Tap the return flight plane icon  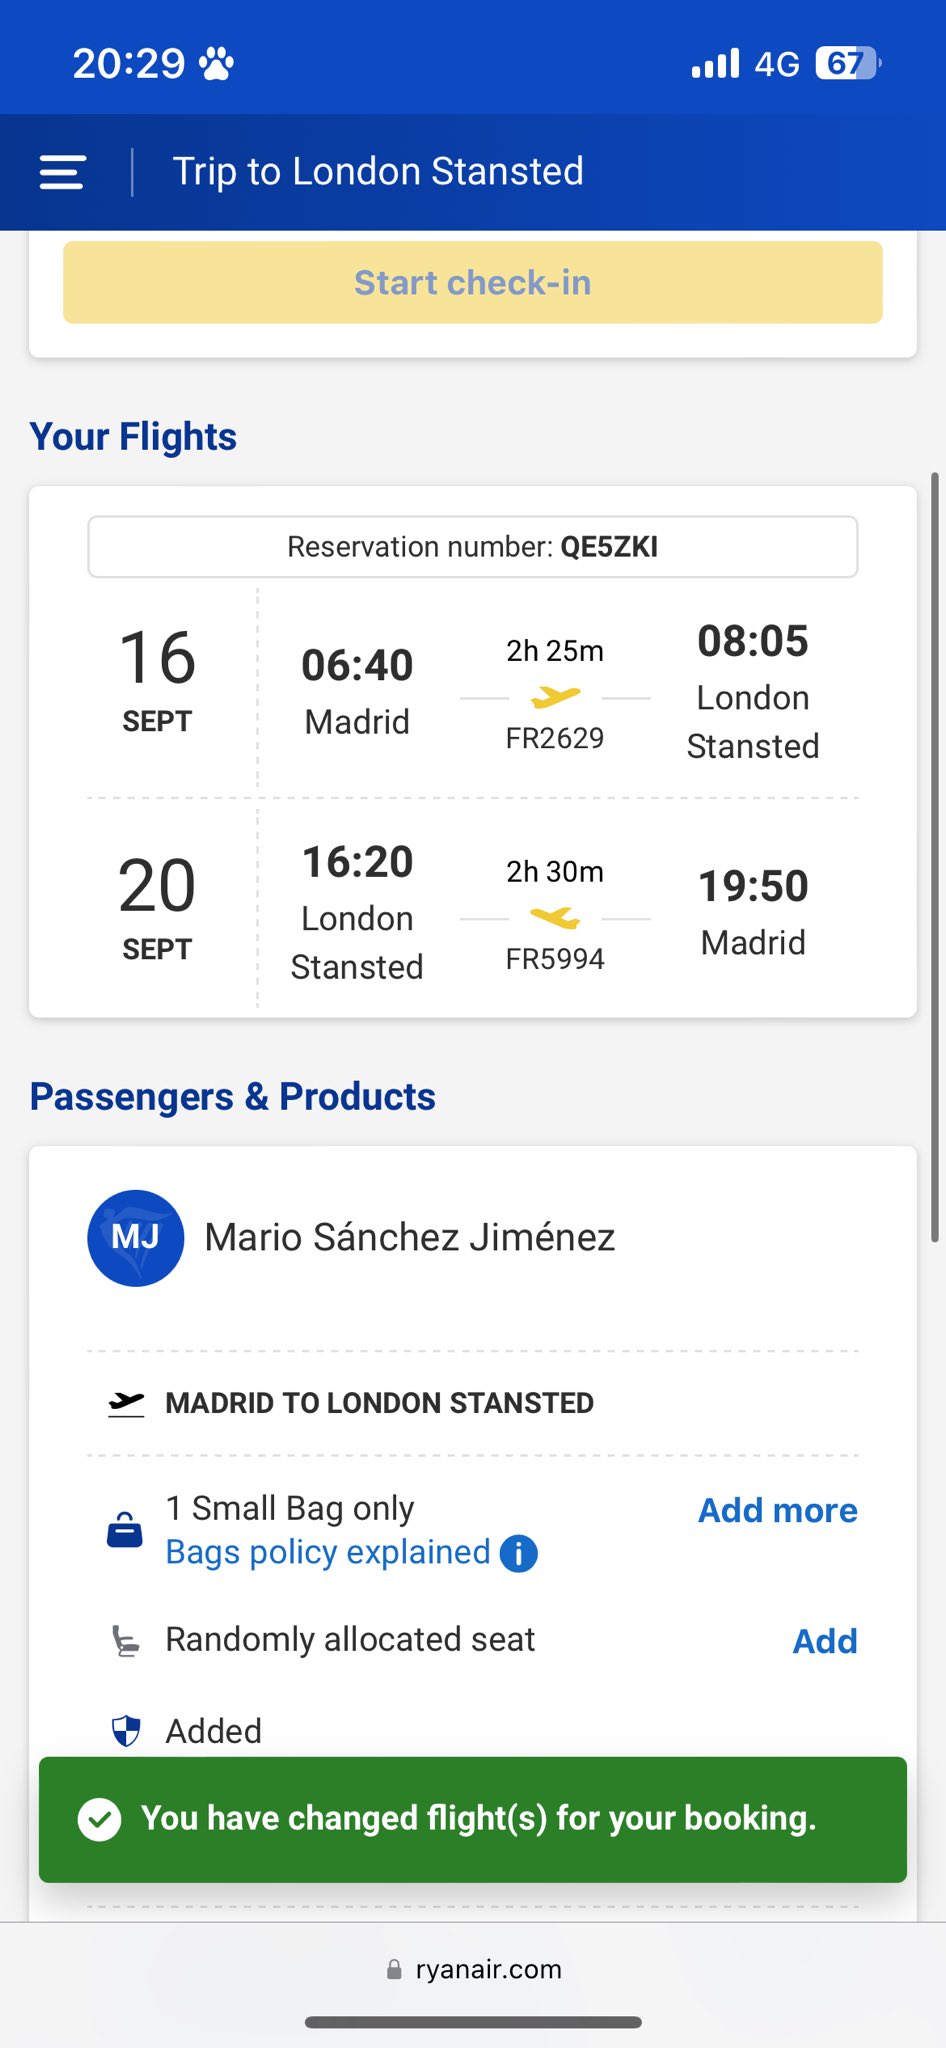(555, 917)
